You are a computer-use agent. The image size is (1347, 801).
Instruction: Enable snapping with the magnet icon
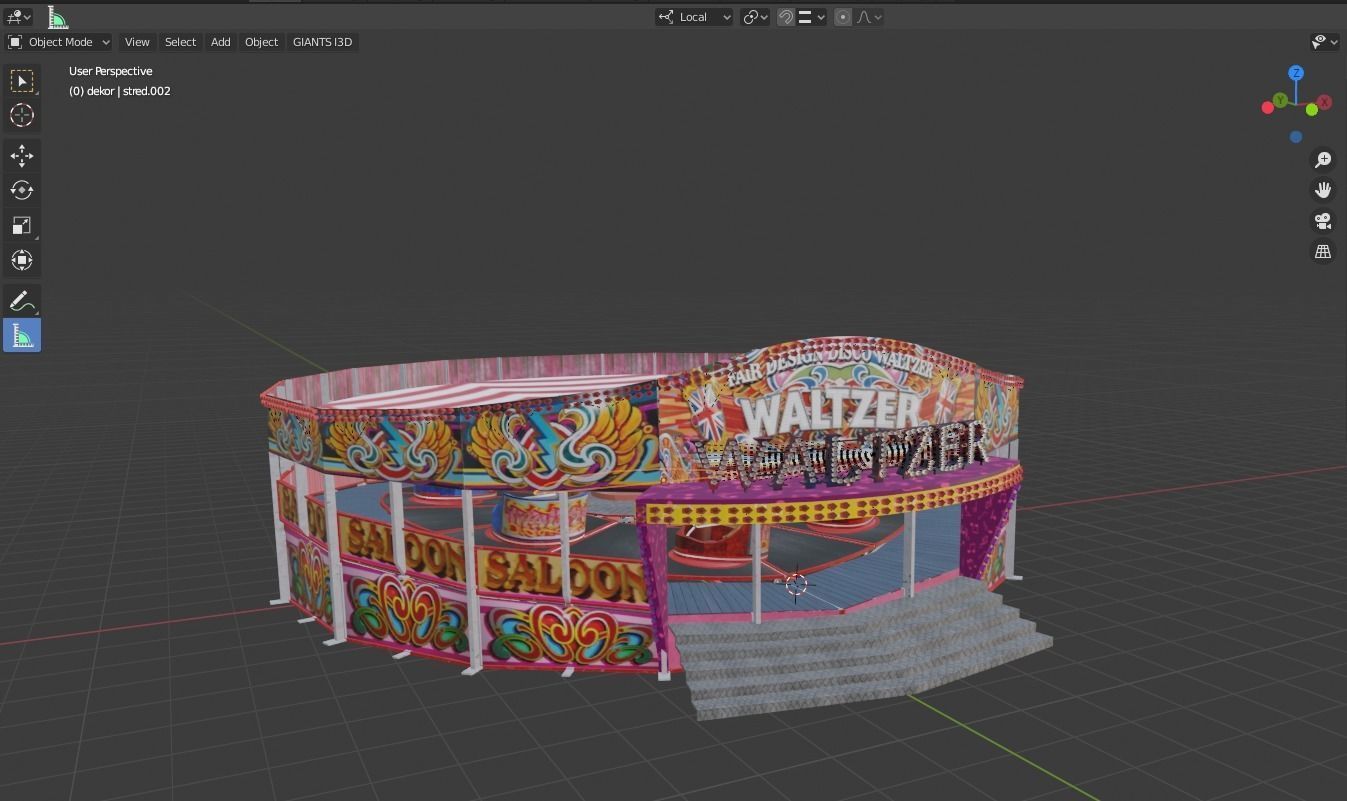786,16
